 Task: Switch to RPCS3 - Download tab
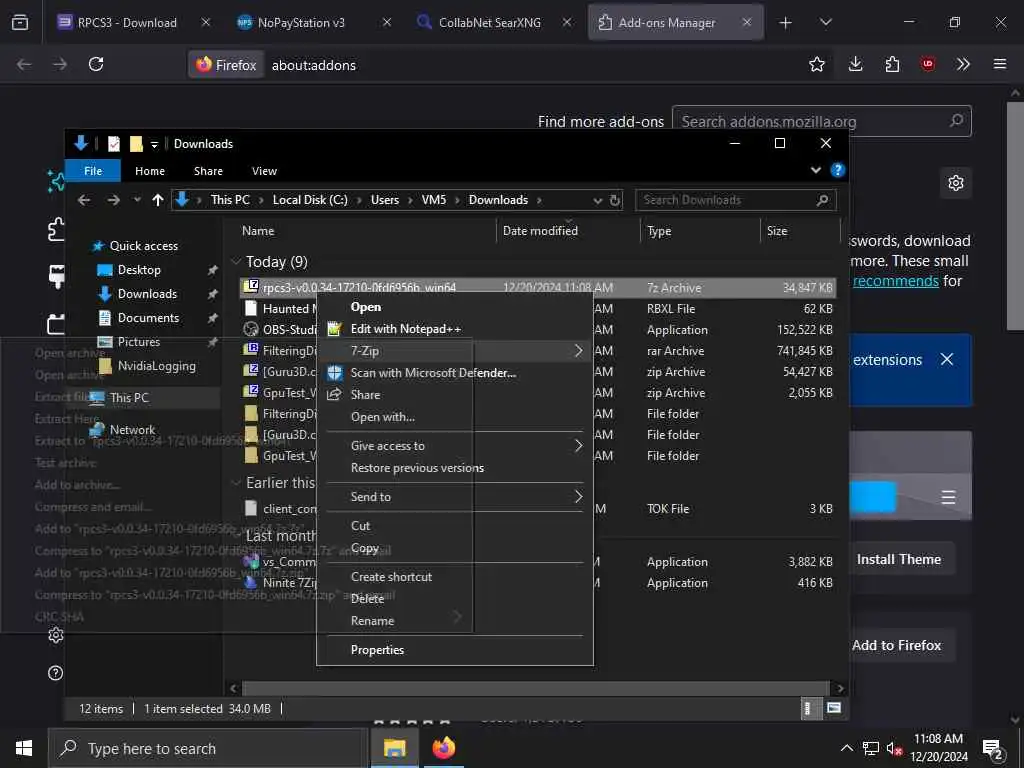pos(127,22)
